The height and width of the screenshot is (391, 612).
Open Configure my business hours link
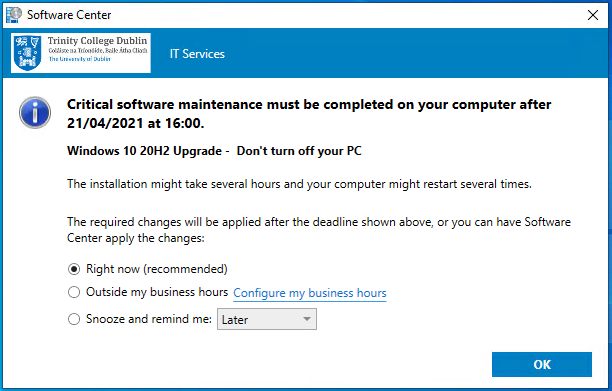[x=310, y=293]
